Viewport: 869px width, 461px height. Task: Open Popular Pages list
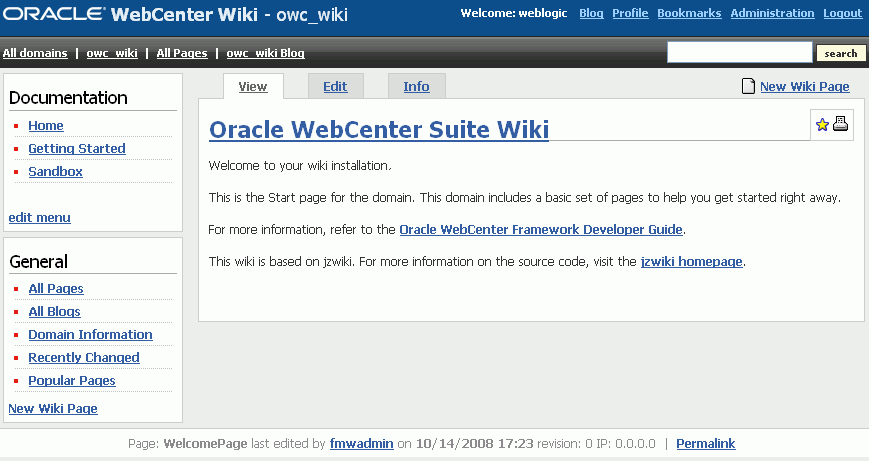coord(72,381)
